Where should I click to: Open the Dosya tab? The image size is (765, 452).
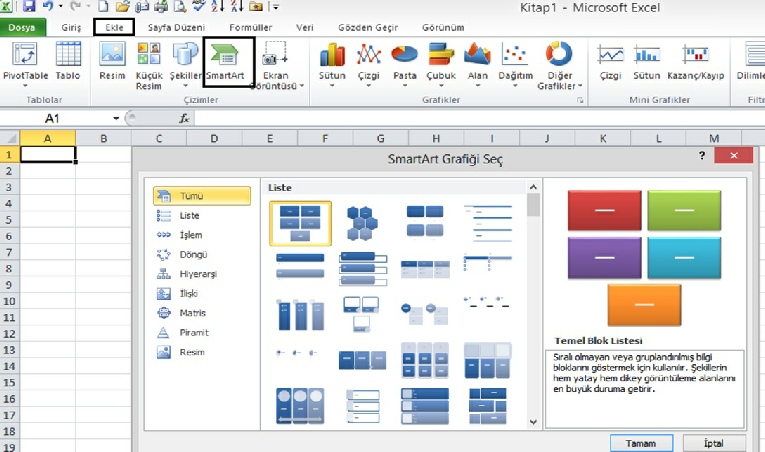point(22,27)
